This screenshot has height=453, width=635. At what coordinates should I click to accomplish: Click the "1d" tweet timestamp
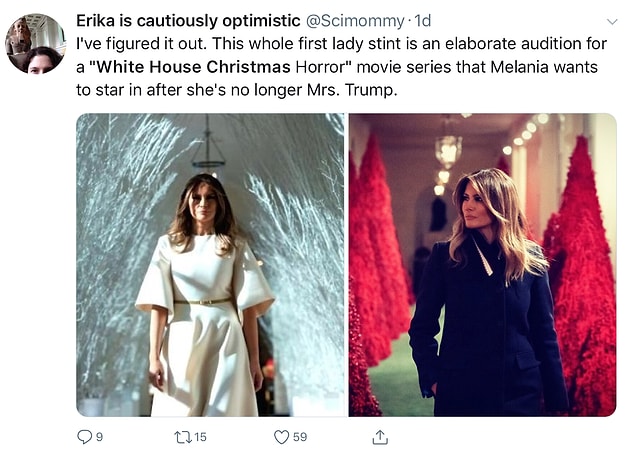423,21
